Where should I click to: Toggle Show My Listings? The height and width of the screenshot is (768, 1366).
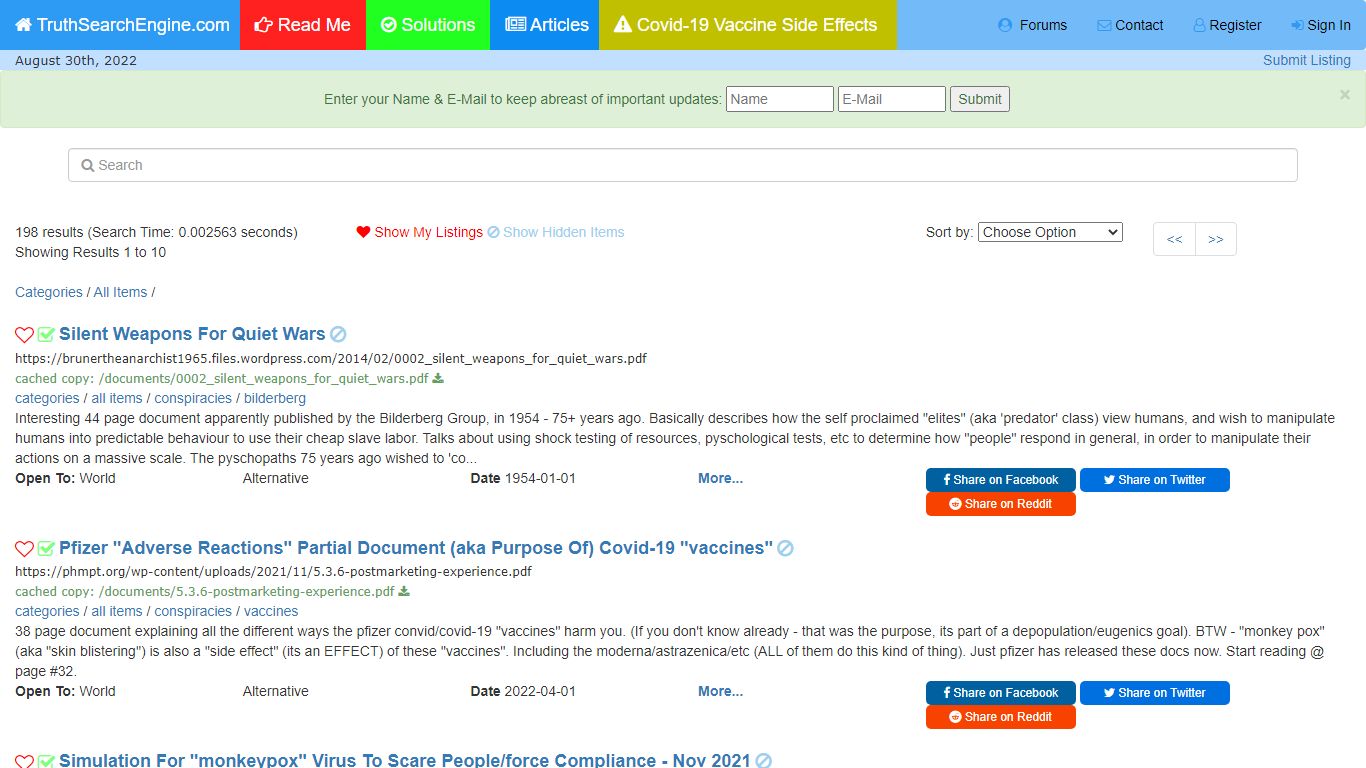tap(420, 232)
